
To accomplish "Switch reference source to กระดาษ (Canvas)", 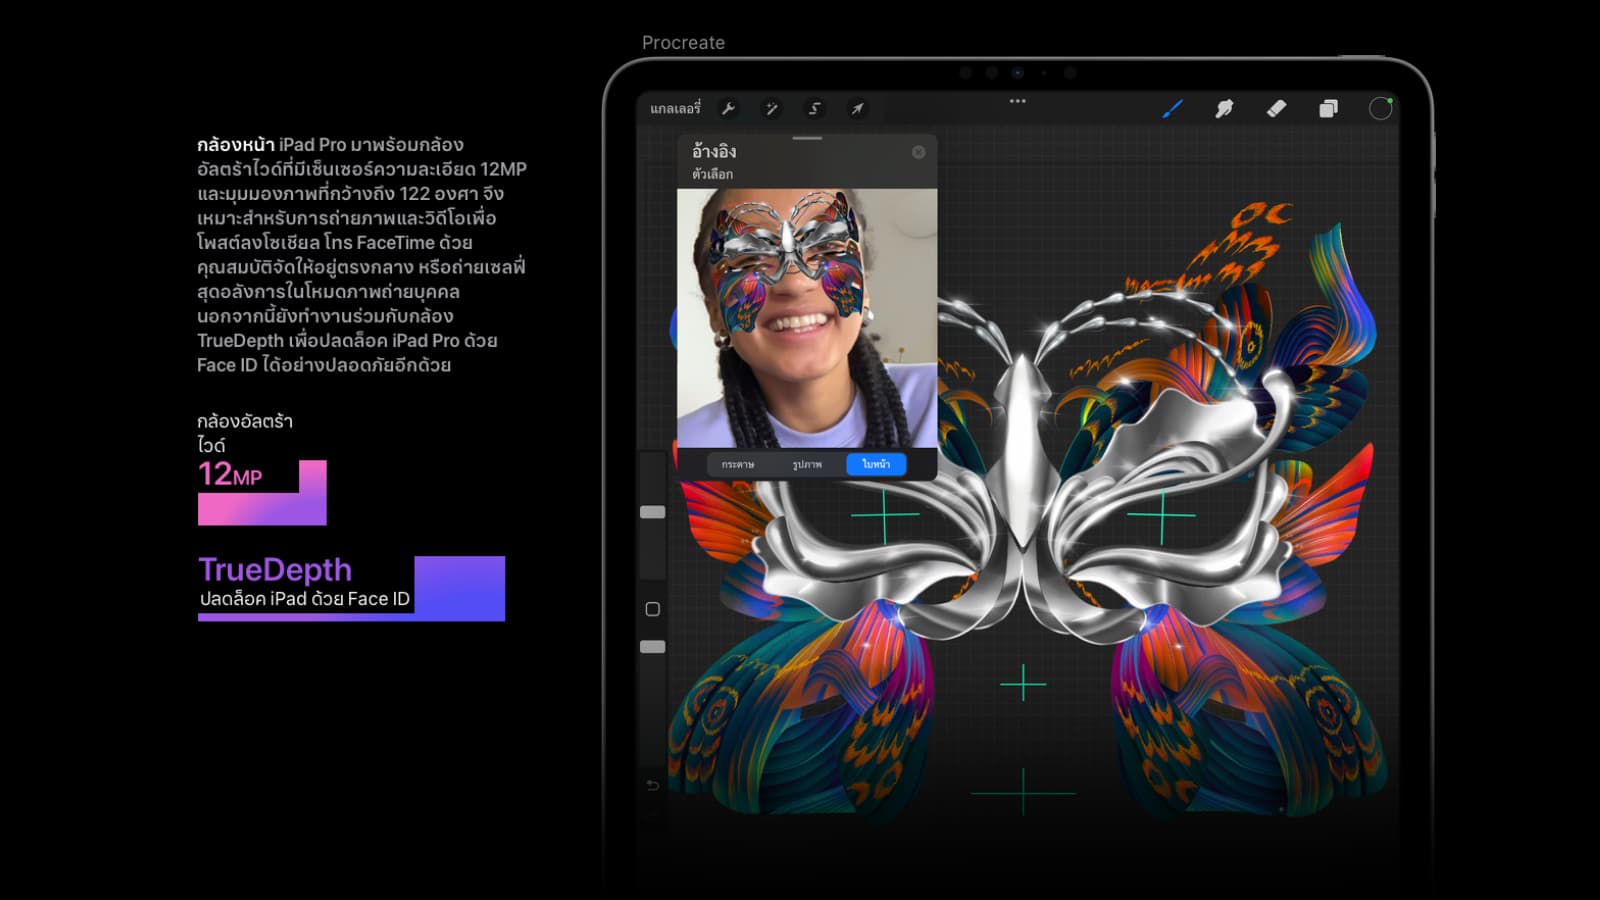I will (738, 464).
